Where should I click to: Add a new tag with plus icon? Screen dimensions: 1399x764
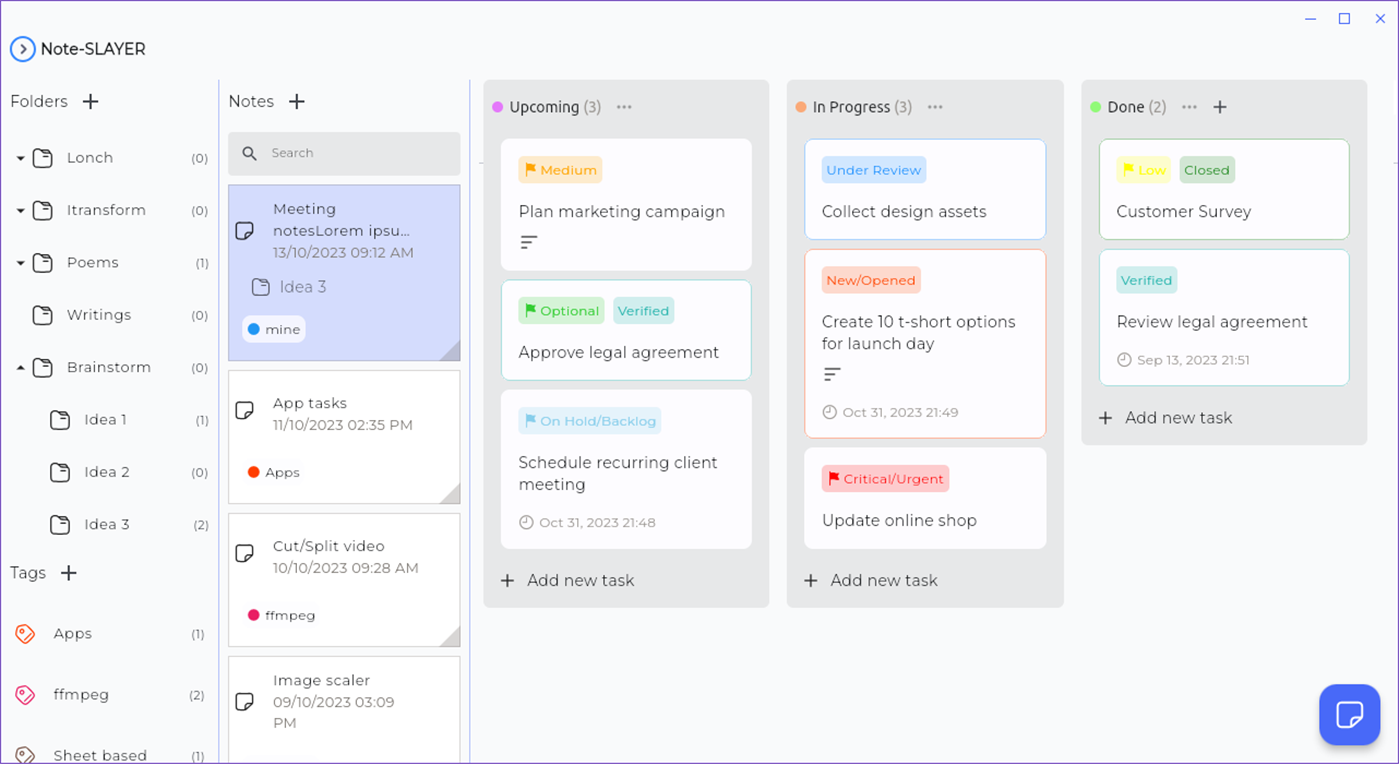click(x=69, y=573)
